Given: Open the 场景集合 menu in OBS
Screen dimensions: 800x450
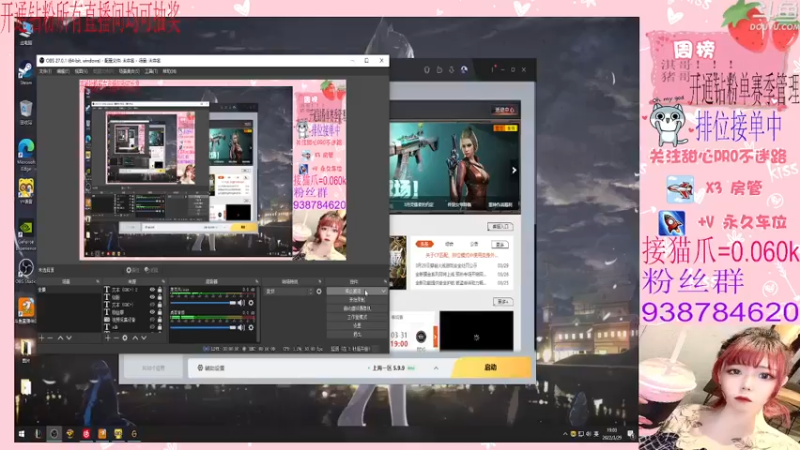Looking at the screenshot, I should 129,71.
